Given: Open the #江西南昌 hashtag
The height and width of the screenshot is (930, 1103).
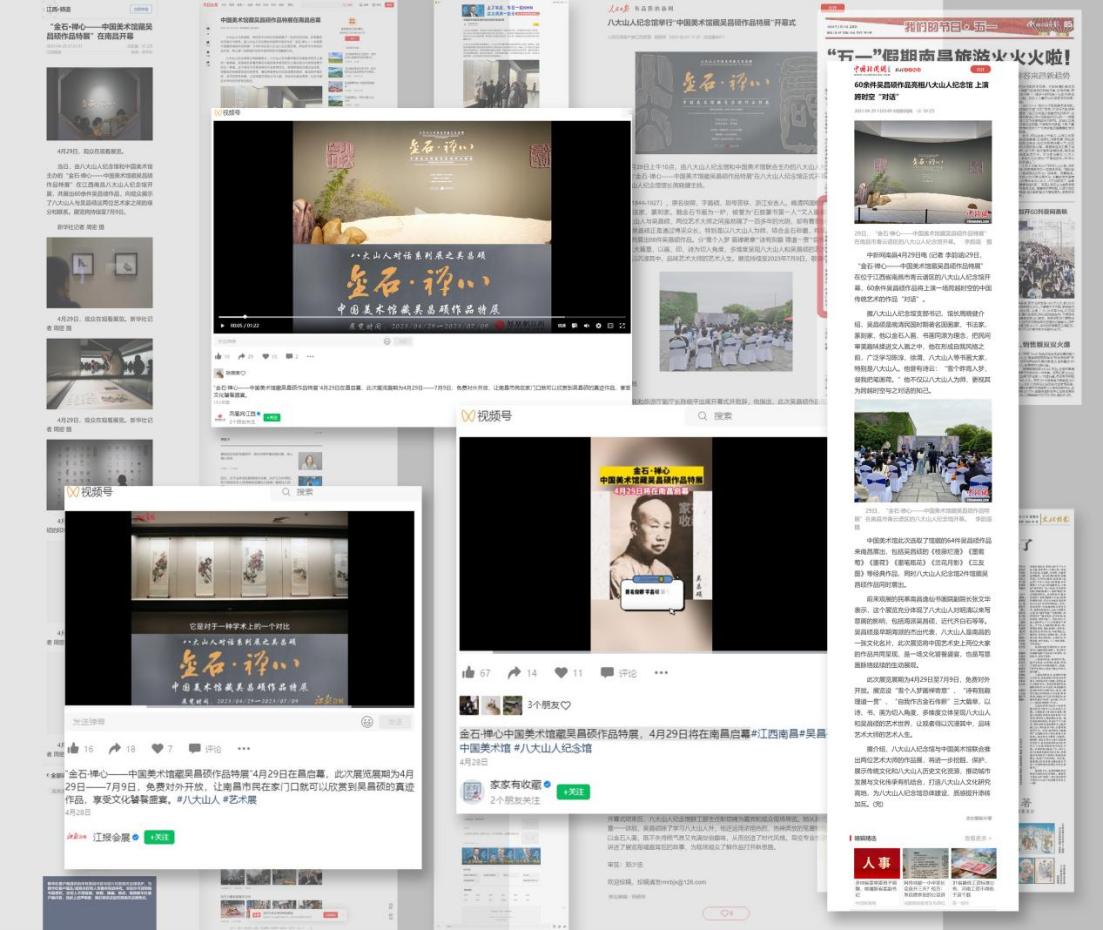Looking at the screenshot, I should coord(776,734).
